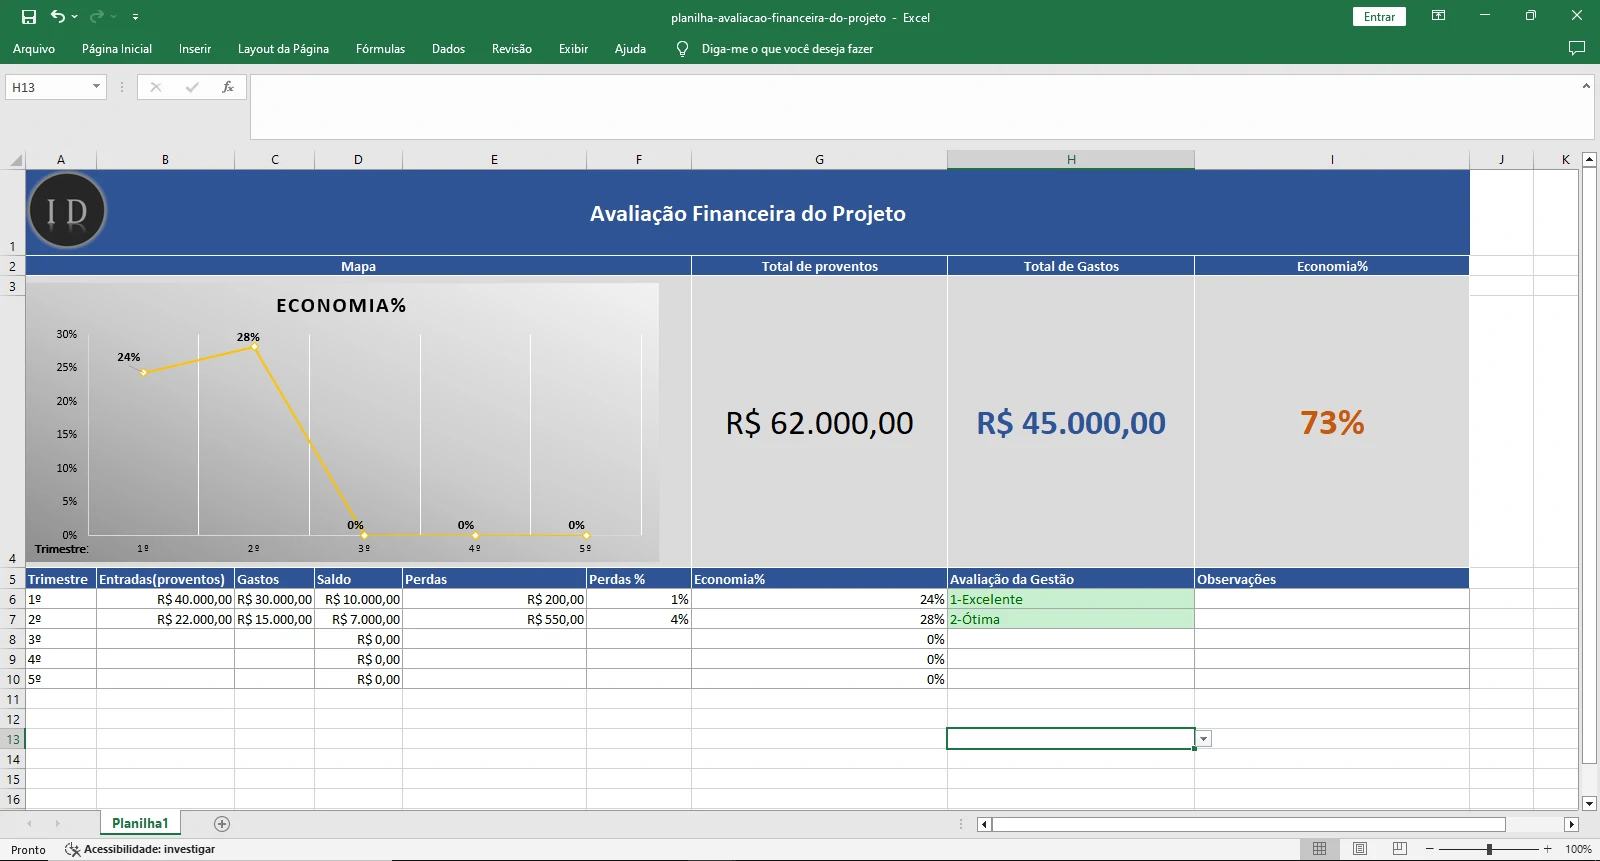Viewport: 1600px width, 861px height.
Task: Open Quick Access Toolbar customization arrow
Action: coord(135,17)
